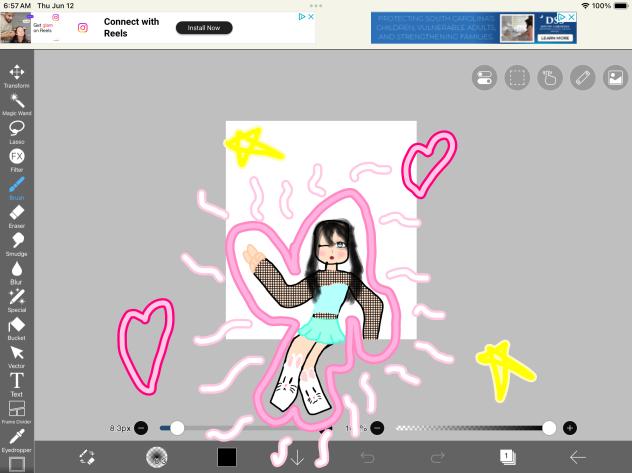Click the Install Now ad button
The width and height of the screenshot is (632, 473).
[204, 28]
